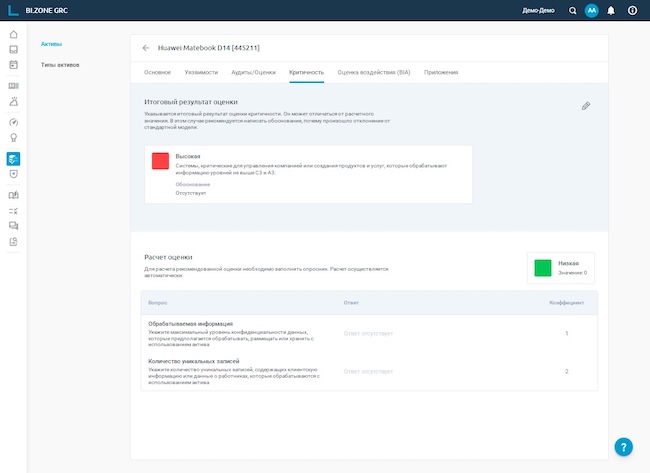Switch to the Оценка воздействия (BIA) tab
Image resolution: width=650 pixels, height=473 pixels.
tap(374, 72)
